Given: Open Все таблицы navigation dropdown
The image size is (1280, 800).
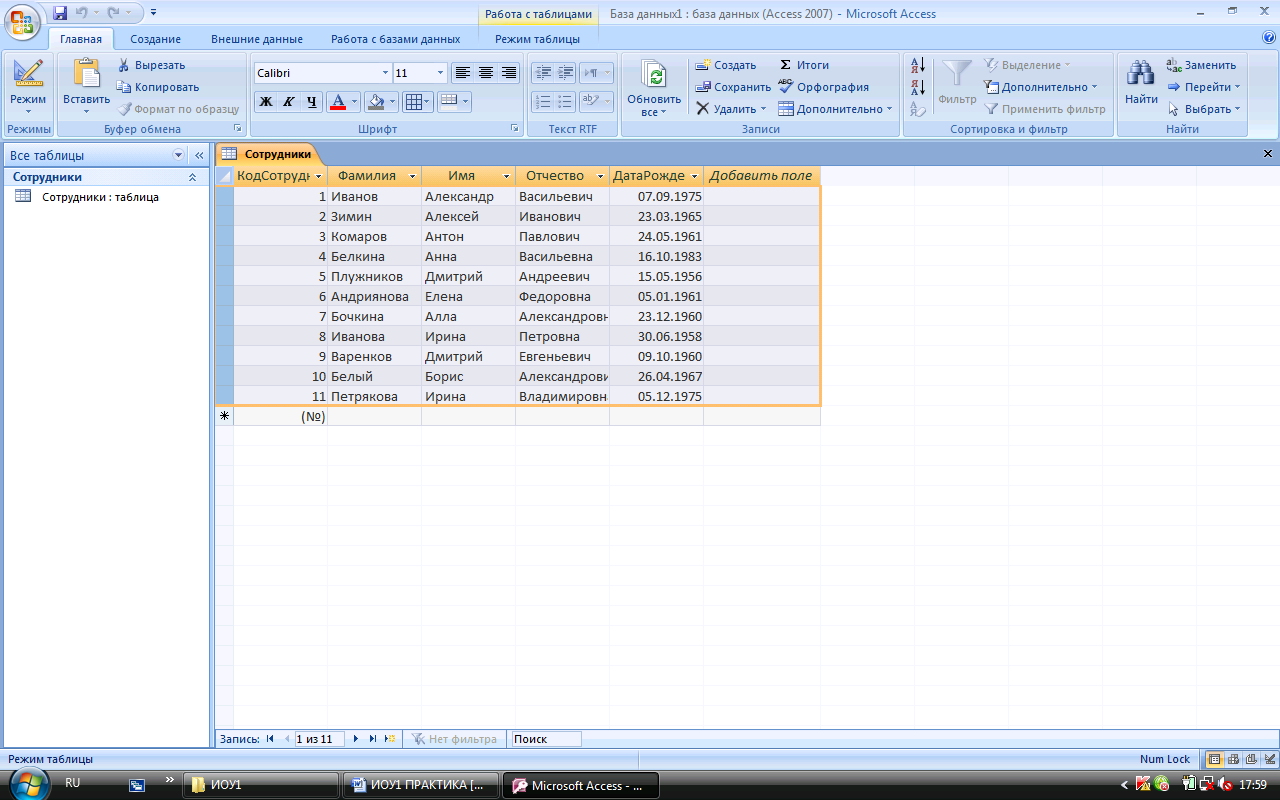Looking at the screenshot, I should [179, 155].
